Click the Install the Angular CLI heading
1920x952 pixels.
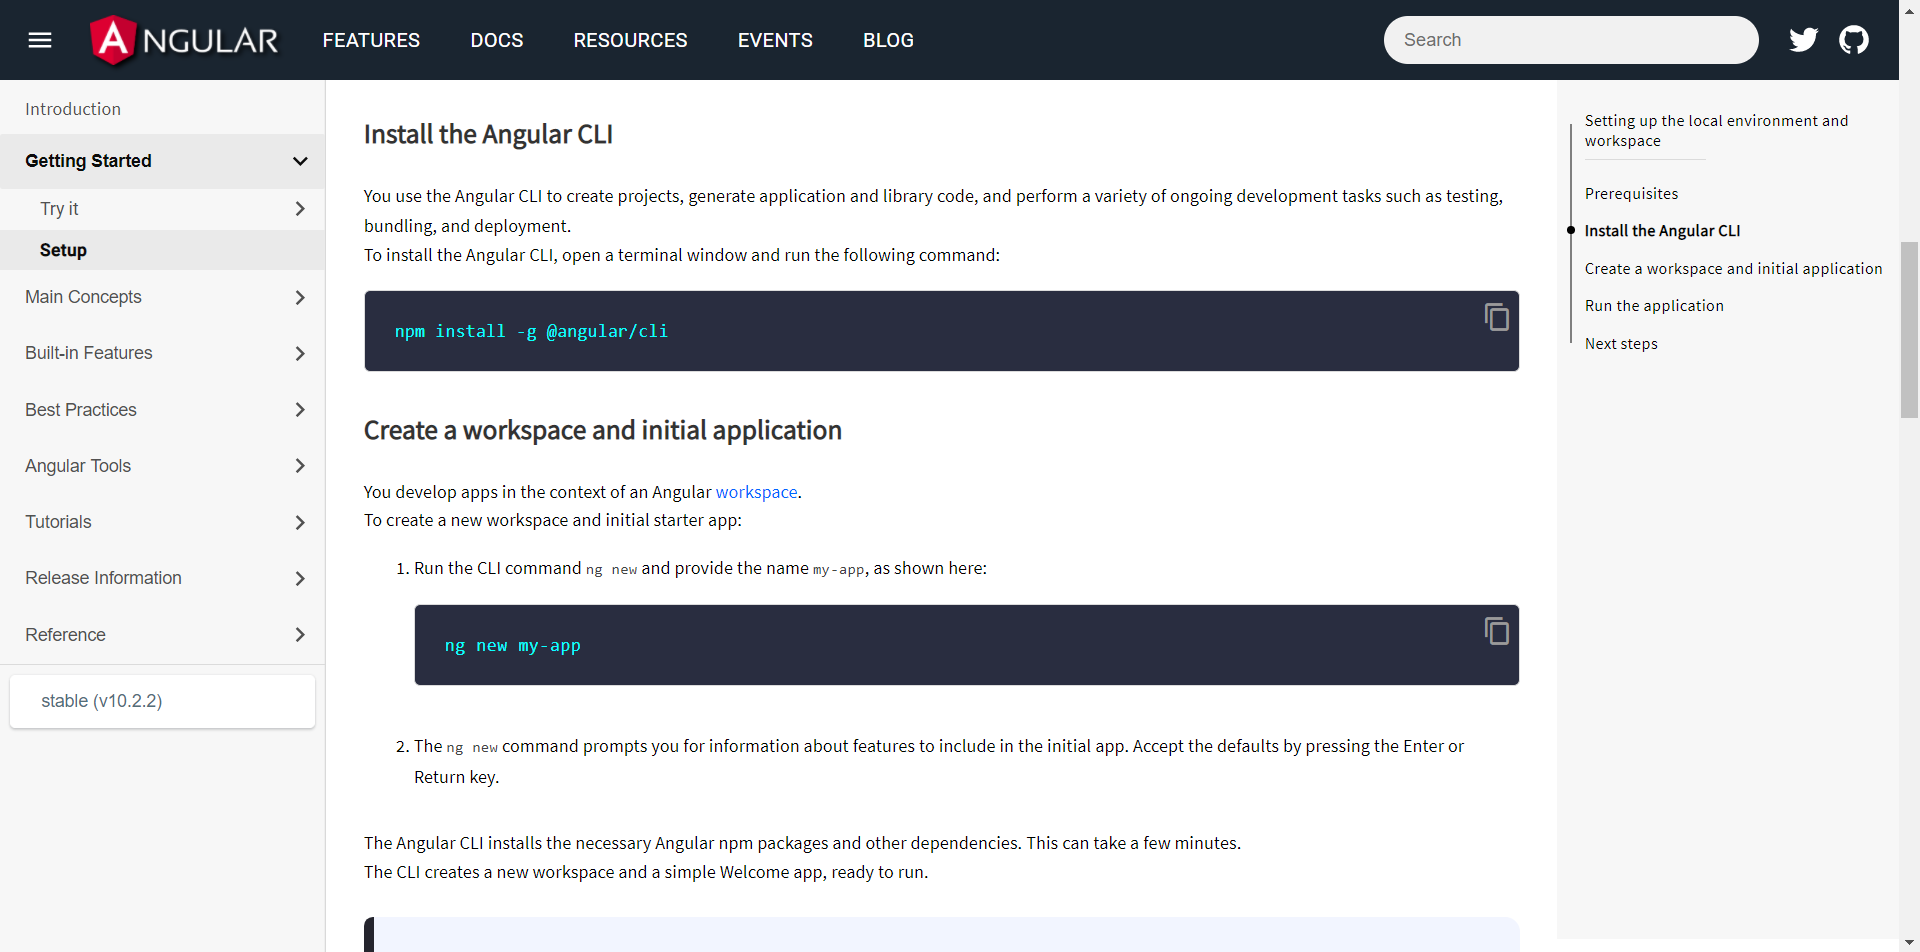coord(488,134)
